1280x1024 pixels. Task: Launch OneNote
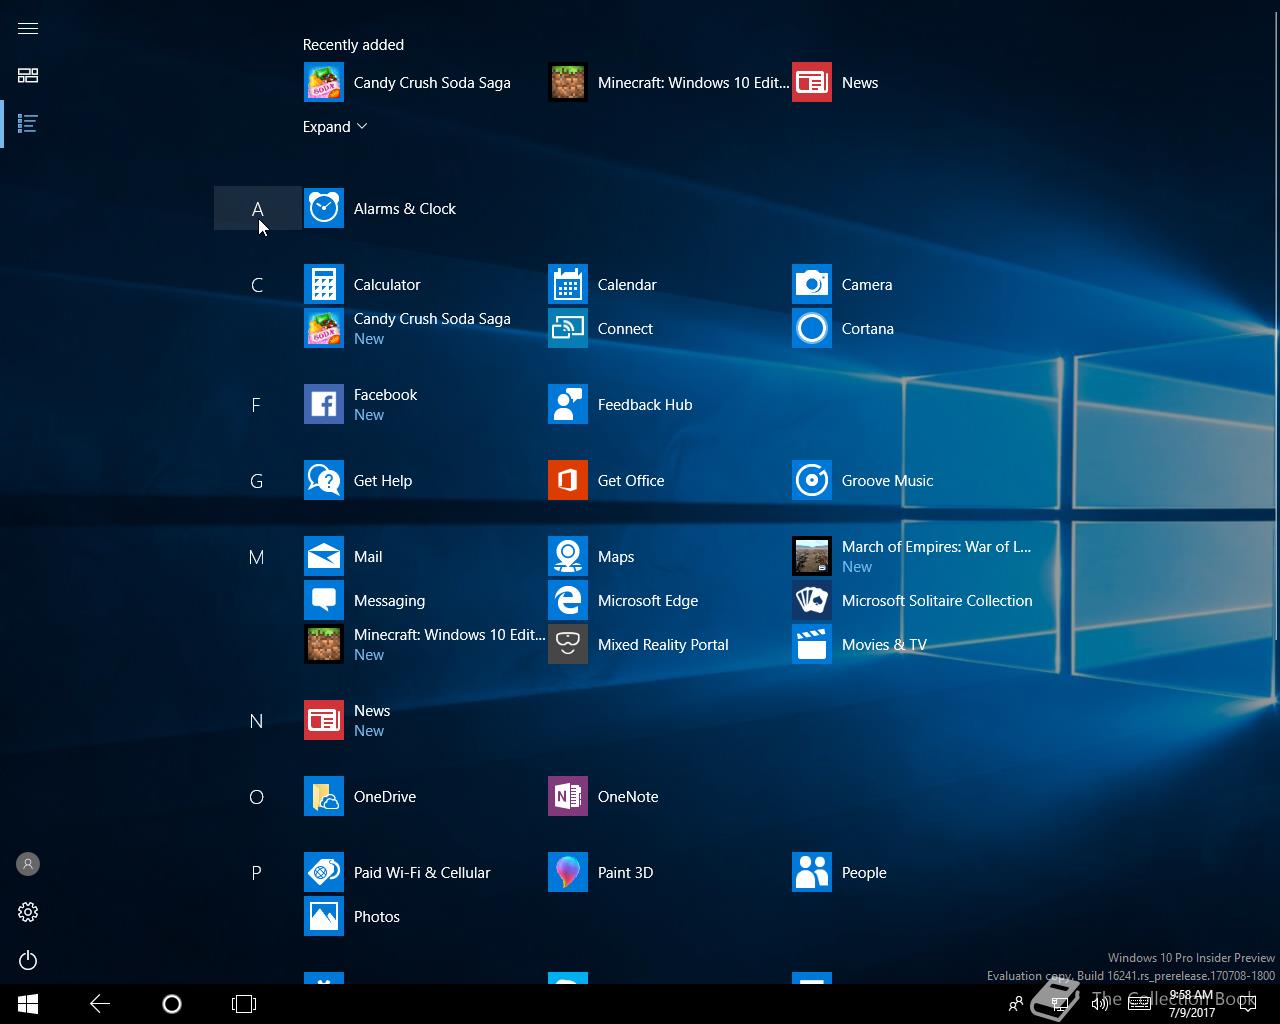pos(667,796)
